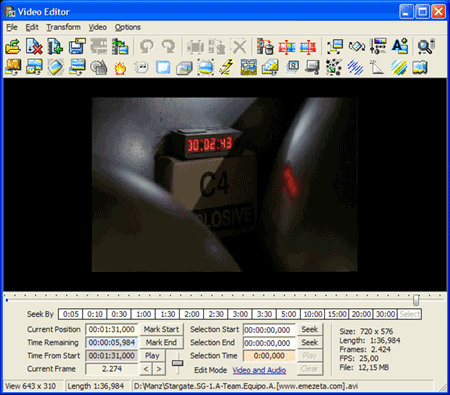Click the resize picture icon
The image size is (450, 395).
pos(335,46)
